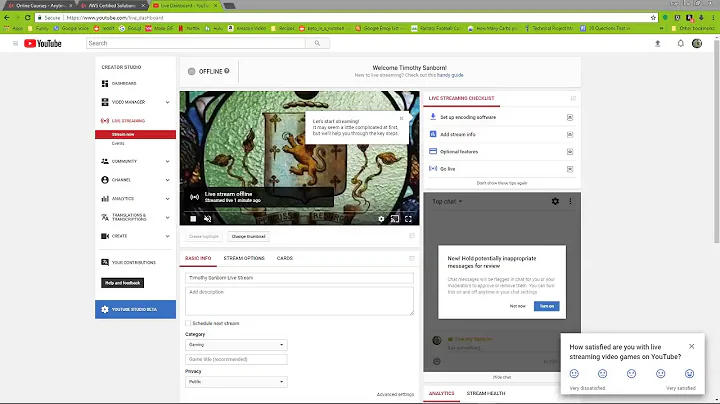Stop playback in the video player
The width and height of the screenshot is (720, 404).
pyautogui.click(x=193, y=219)
